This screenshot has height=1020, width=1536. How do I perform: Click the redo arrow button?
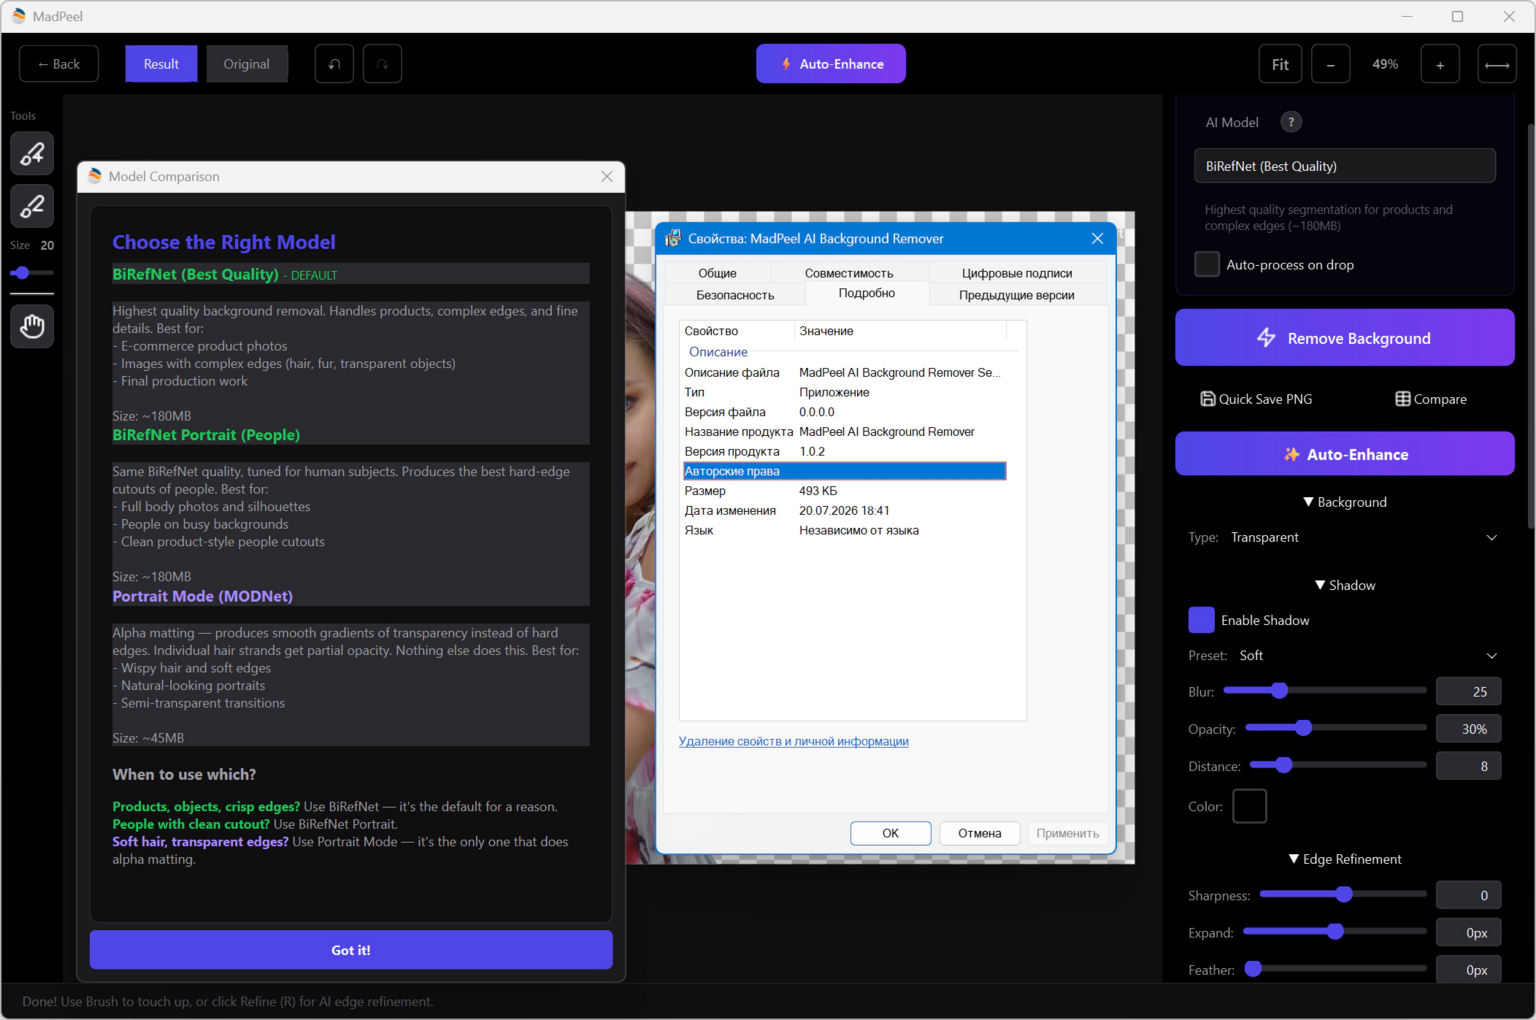tap(382, 64)
